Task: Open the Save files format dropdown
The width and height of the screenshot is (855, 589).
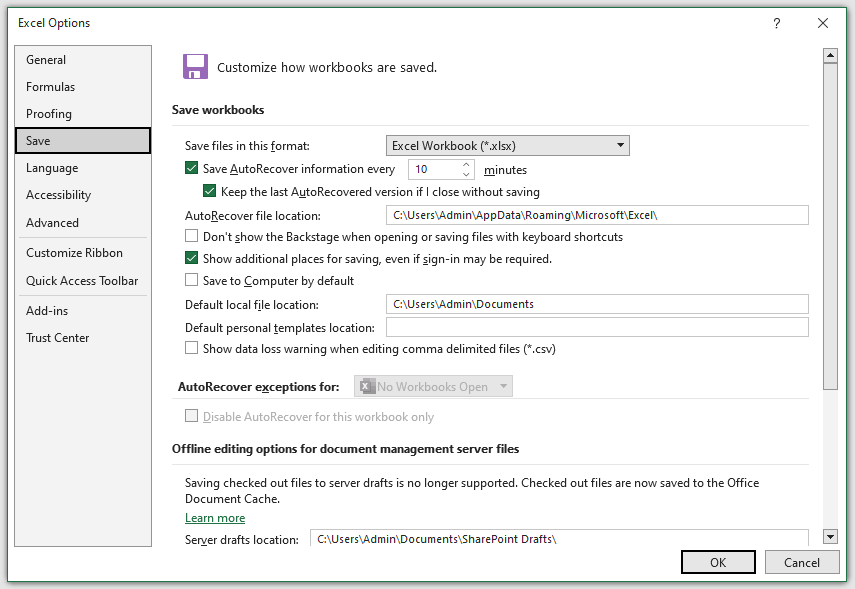Action: pyautogui.click(x=619, y=145)
